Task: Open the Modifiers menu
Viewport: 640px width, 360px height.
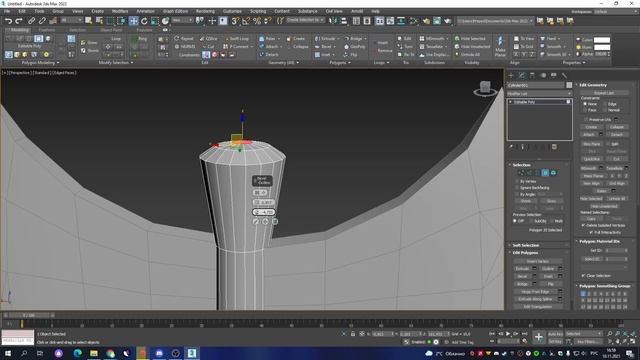Action: point(120,11)
